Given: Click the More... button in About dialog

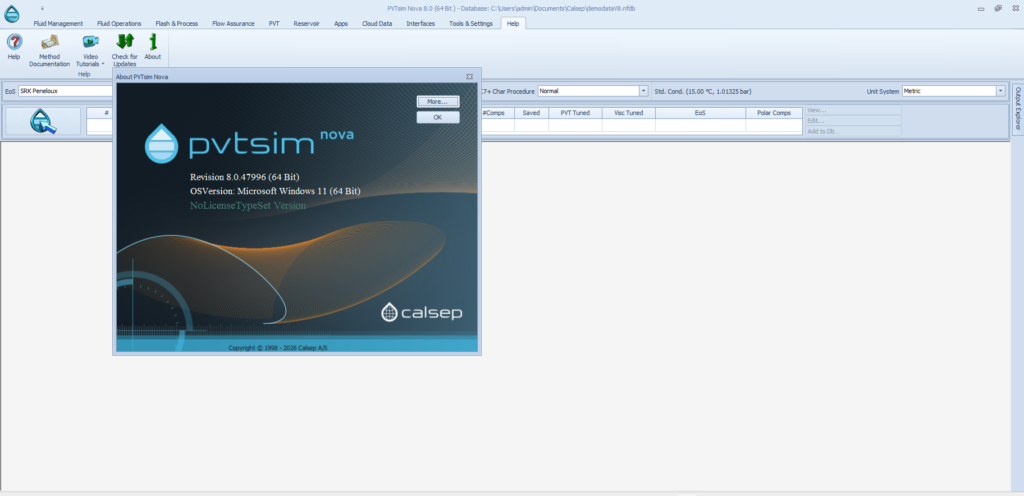Looking at the screenshot, I should (438, 102).
